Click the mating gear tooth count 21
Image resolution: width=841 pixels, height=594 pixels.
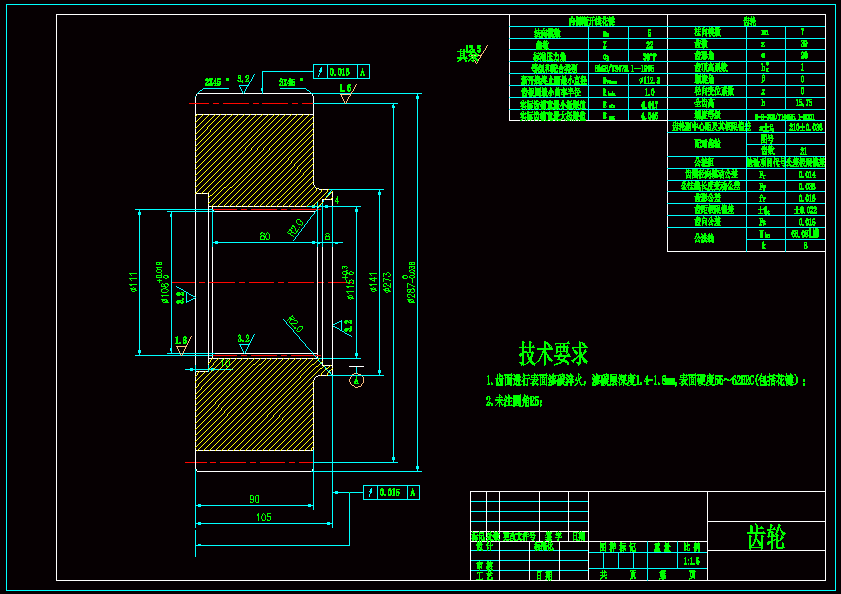(803, 151)
